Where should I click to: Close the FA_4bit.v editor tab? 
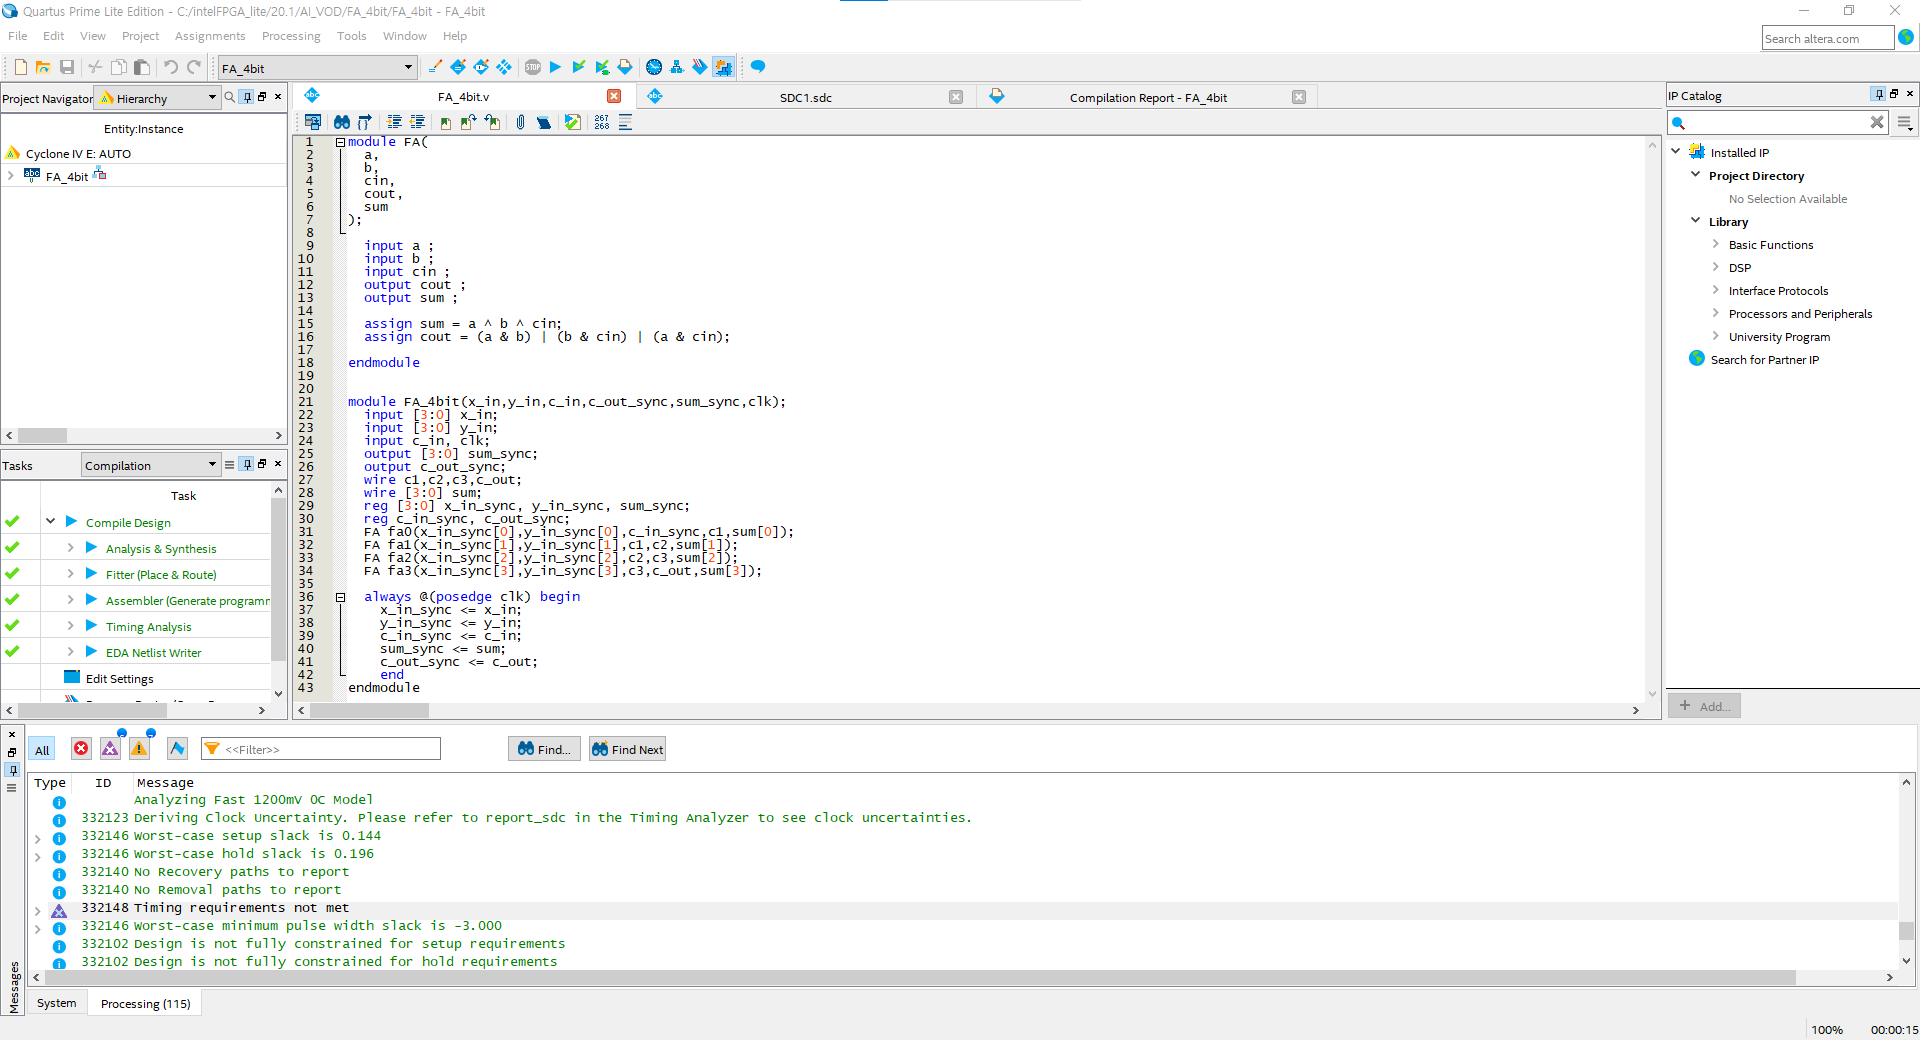[614, 96]
